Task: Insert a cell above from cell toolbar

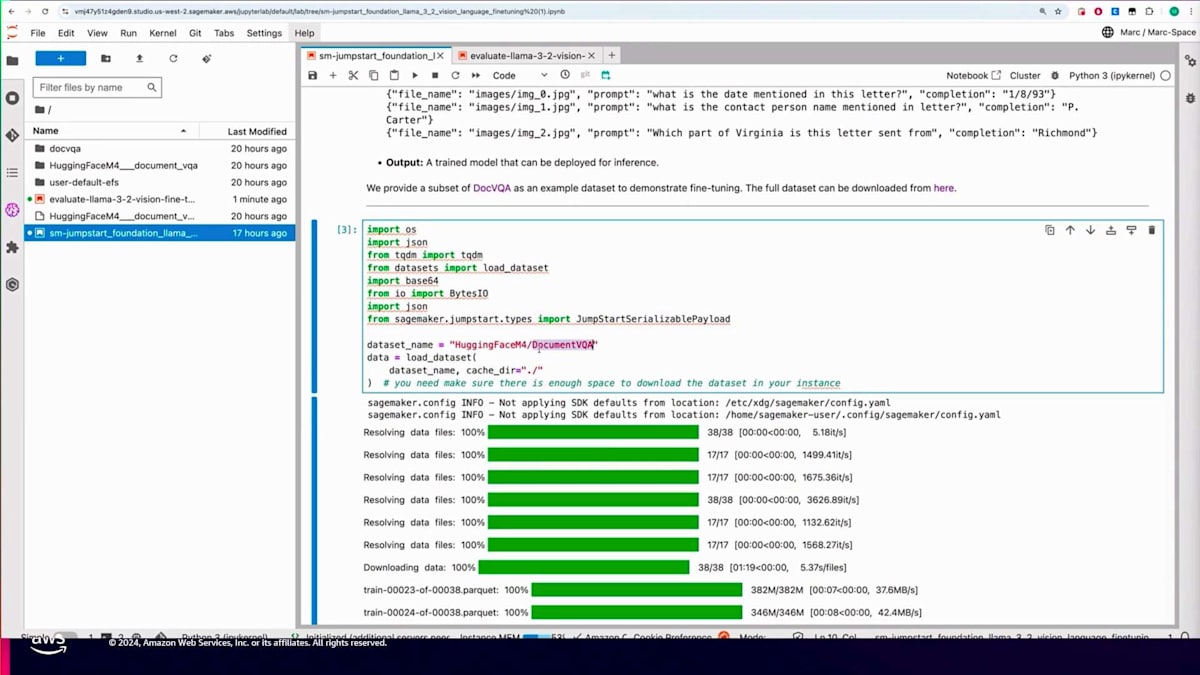Action: tap(1111, 230)
